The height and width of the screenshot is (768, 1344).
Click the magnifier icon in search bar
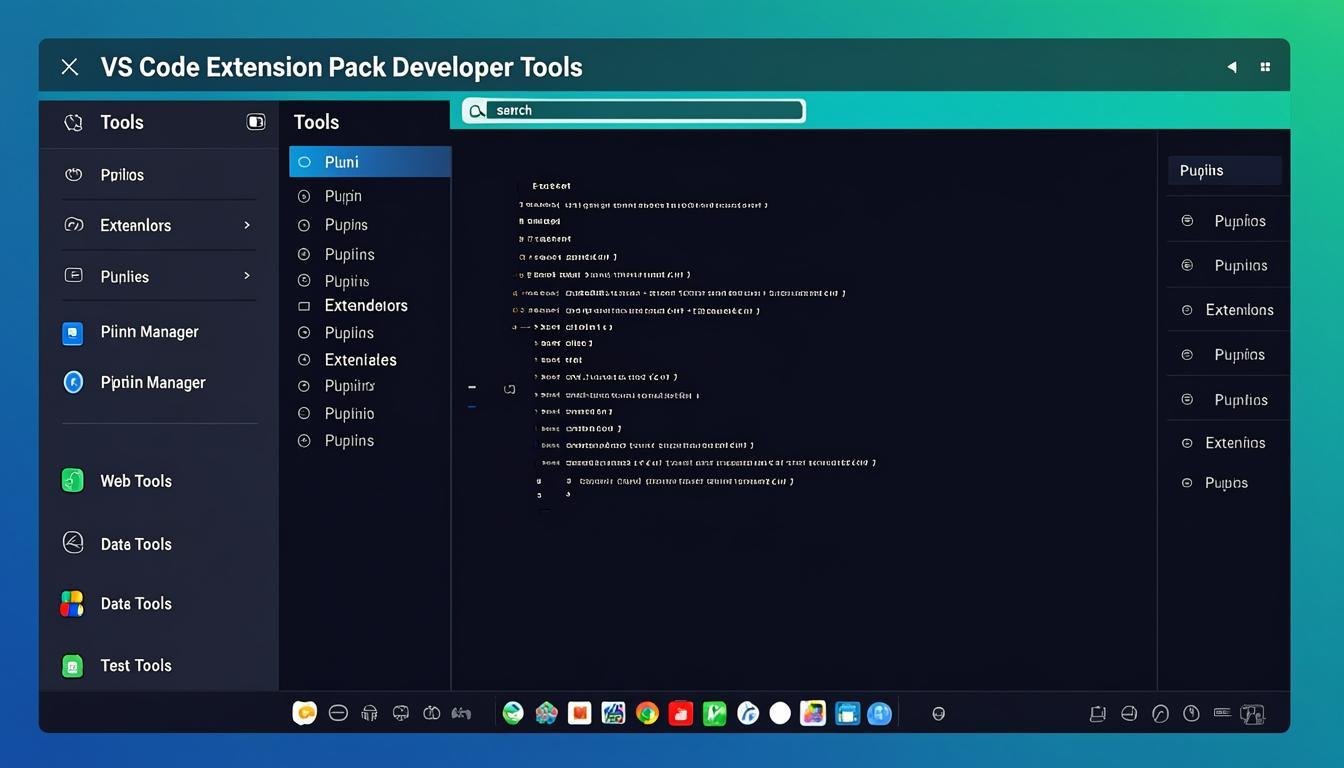[477, 111]
